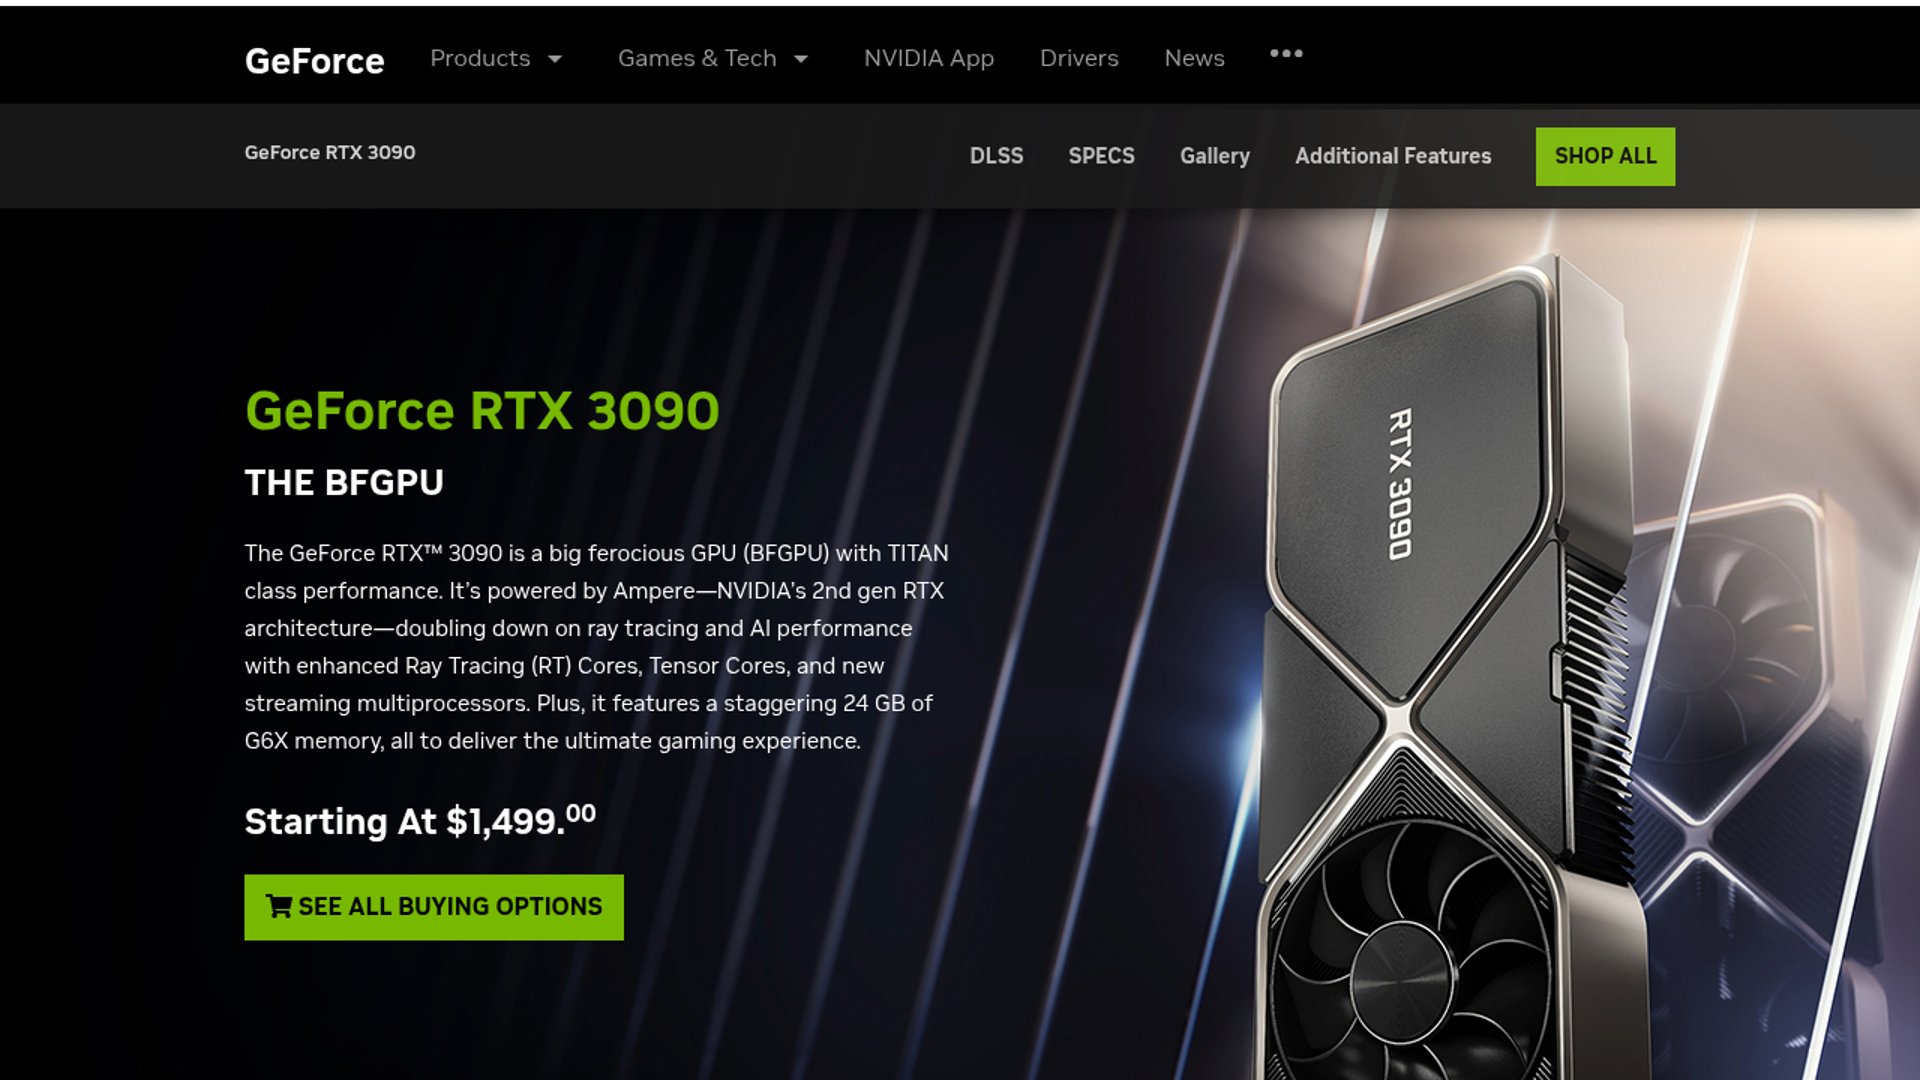Click the GeForce logo in header

pos(314,61)
